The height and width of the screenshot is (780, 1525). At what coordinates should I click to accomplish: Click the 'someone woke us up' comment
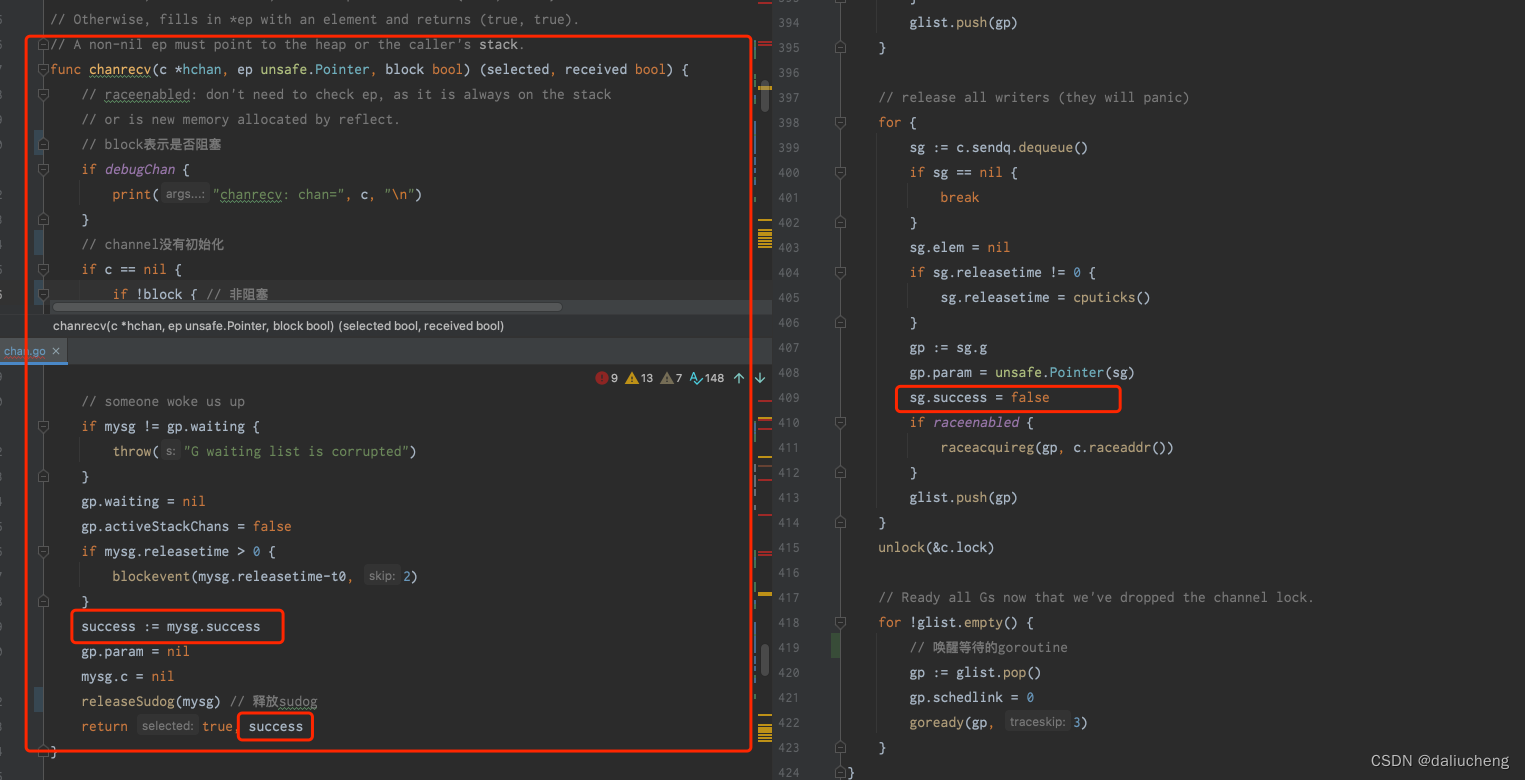(x=163, y=401)
